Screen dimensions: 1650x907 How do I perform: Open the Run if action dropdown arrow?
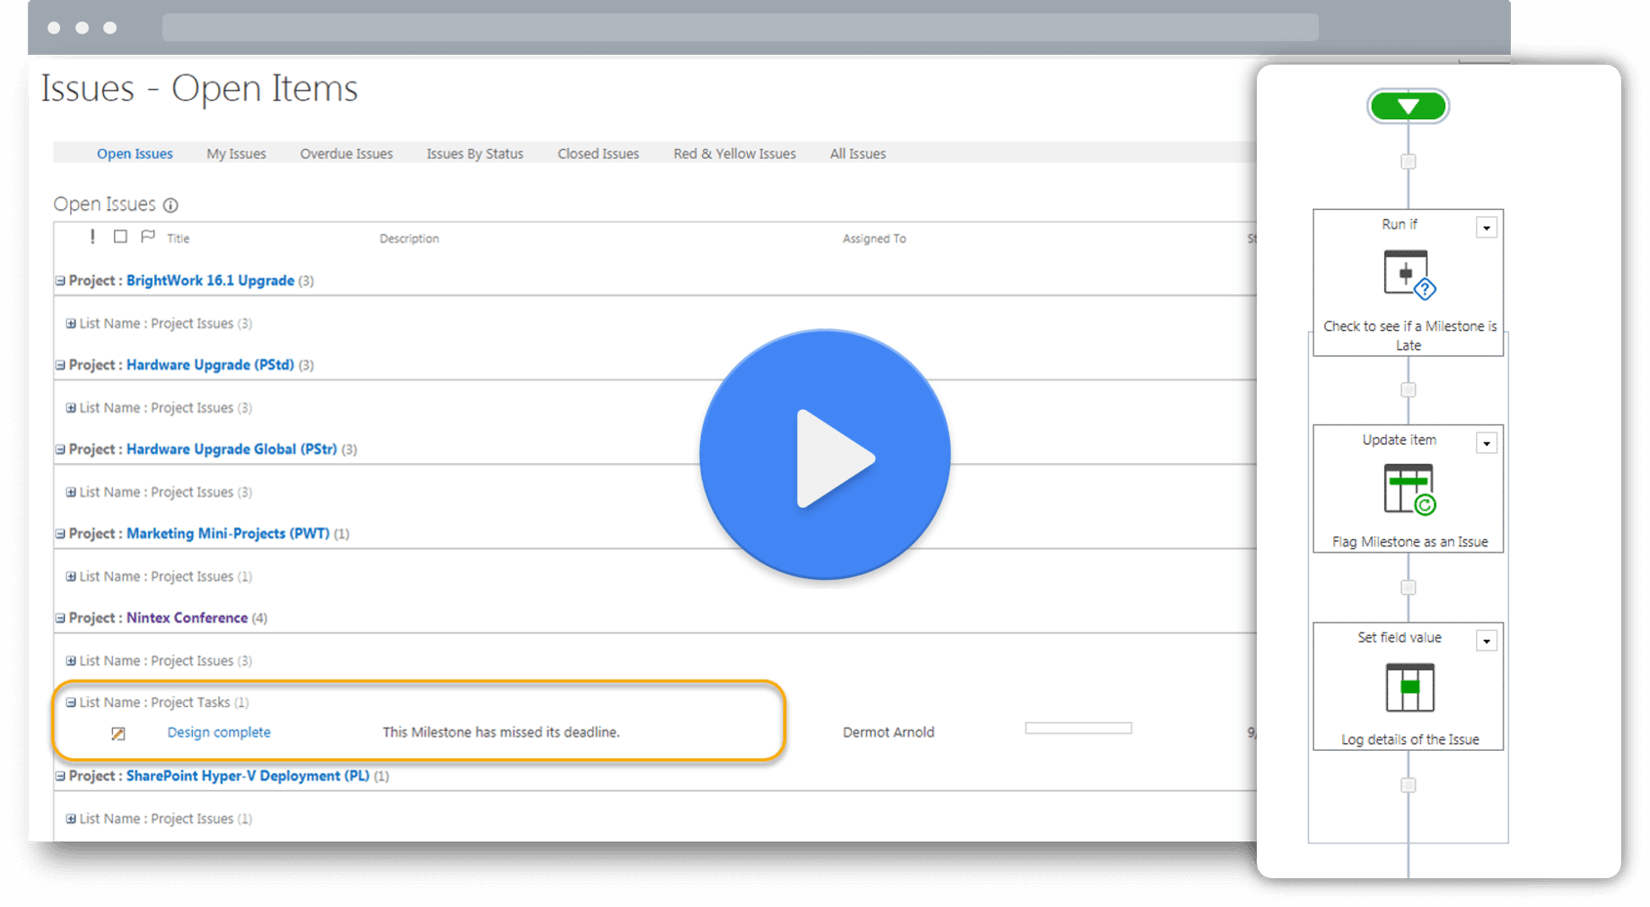click(x=1487, y=228)
